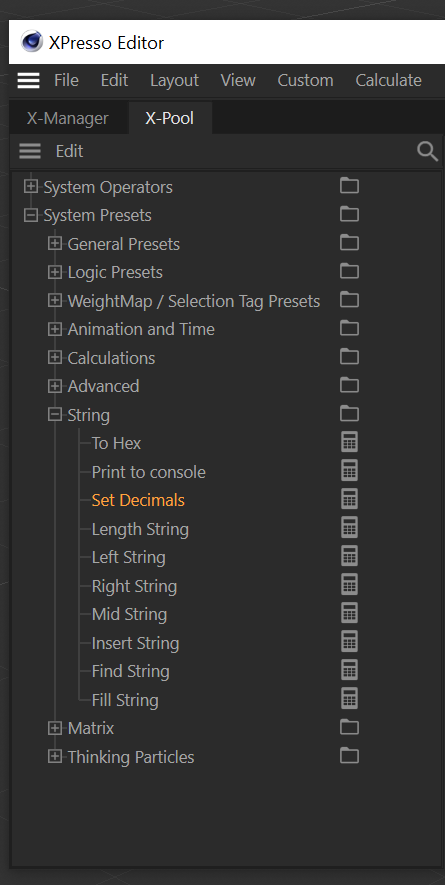Click the search magnifier icon in X-Pool
Image resolution: width=445 pixels, height=885 pixels.
[x=427, y=151]
